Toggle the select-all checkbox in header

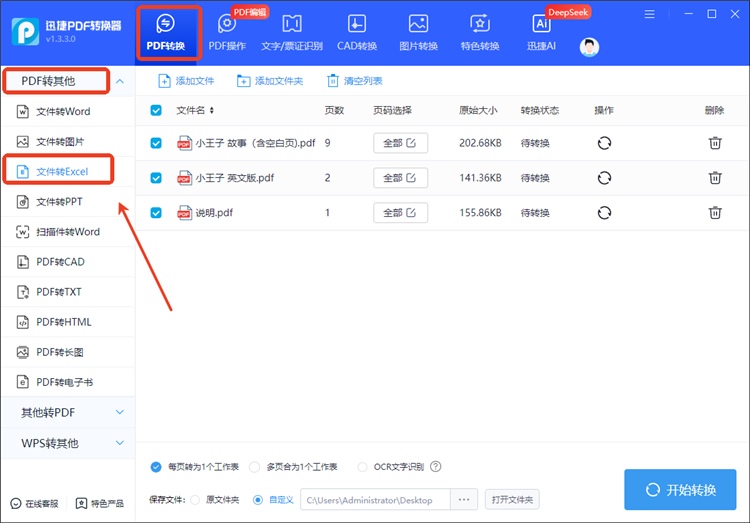tap(156, 111)
